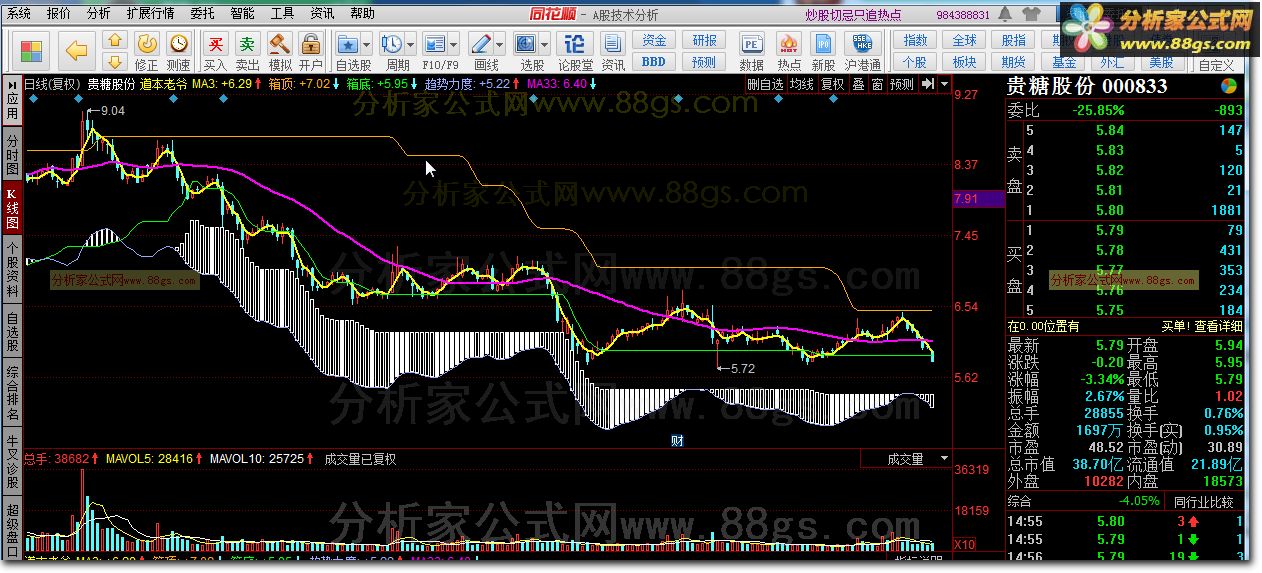1262x573 pixels.
Task: Open the 数据 PE data icon
Action: pyautogui.click(x=752, y=45)
